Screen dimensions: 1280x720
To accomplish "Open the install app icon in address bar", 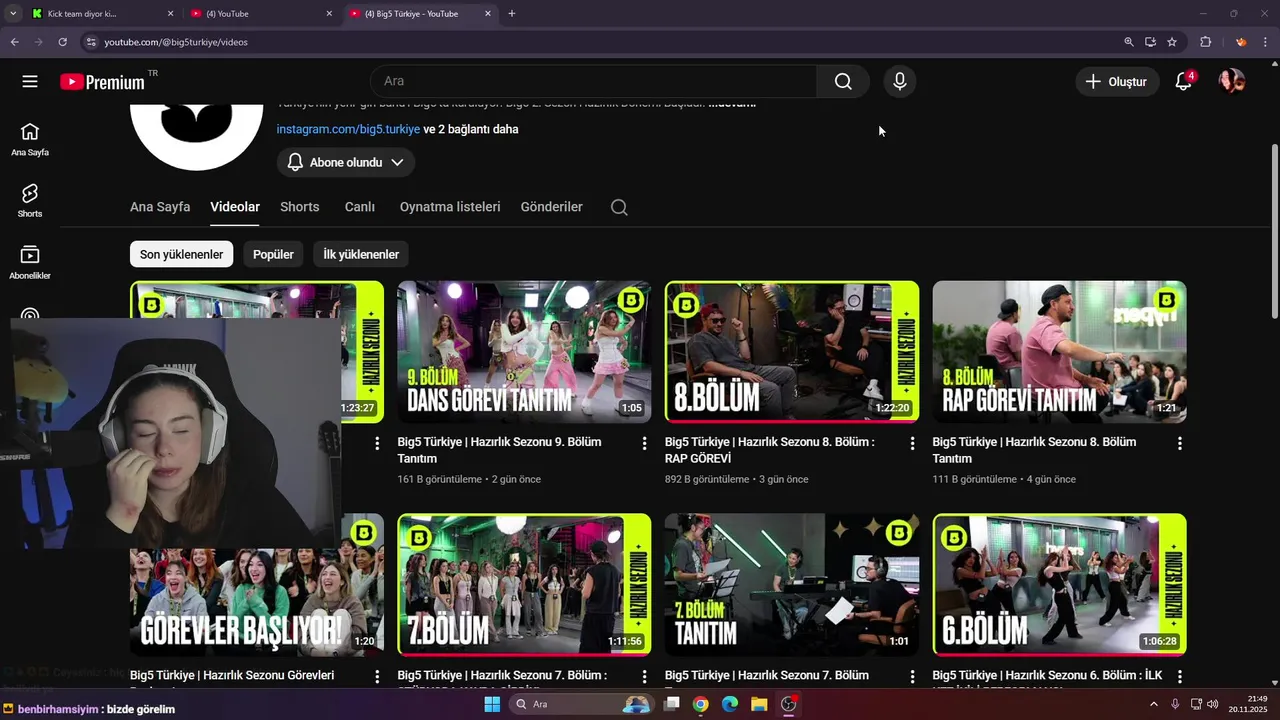I will tap(1150, 42).
